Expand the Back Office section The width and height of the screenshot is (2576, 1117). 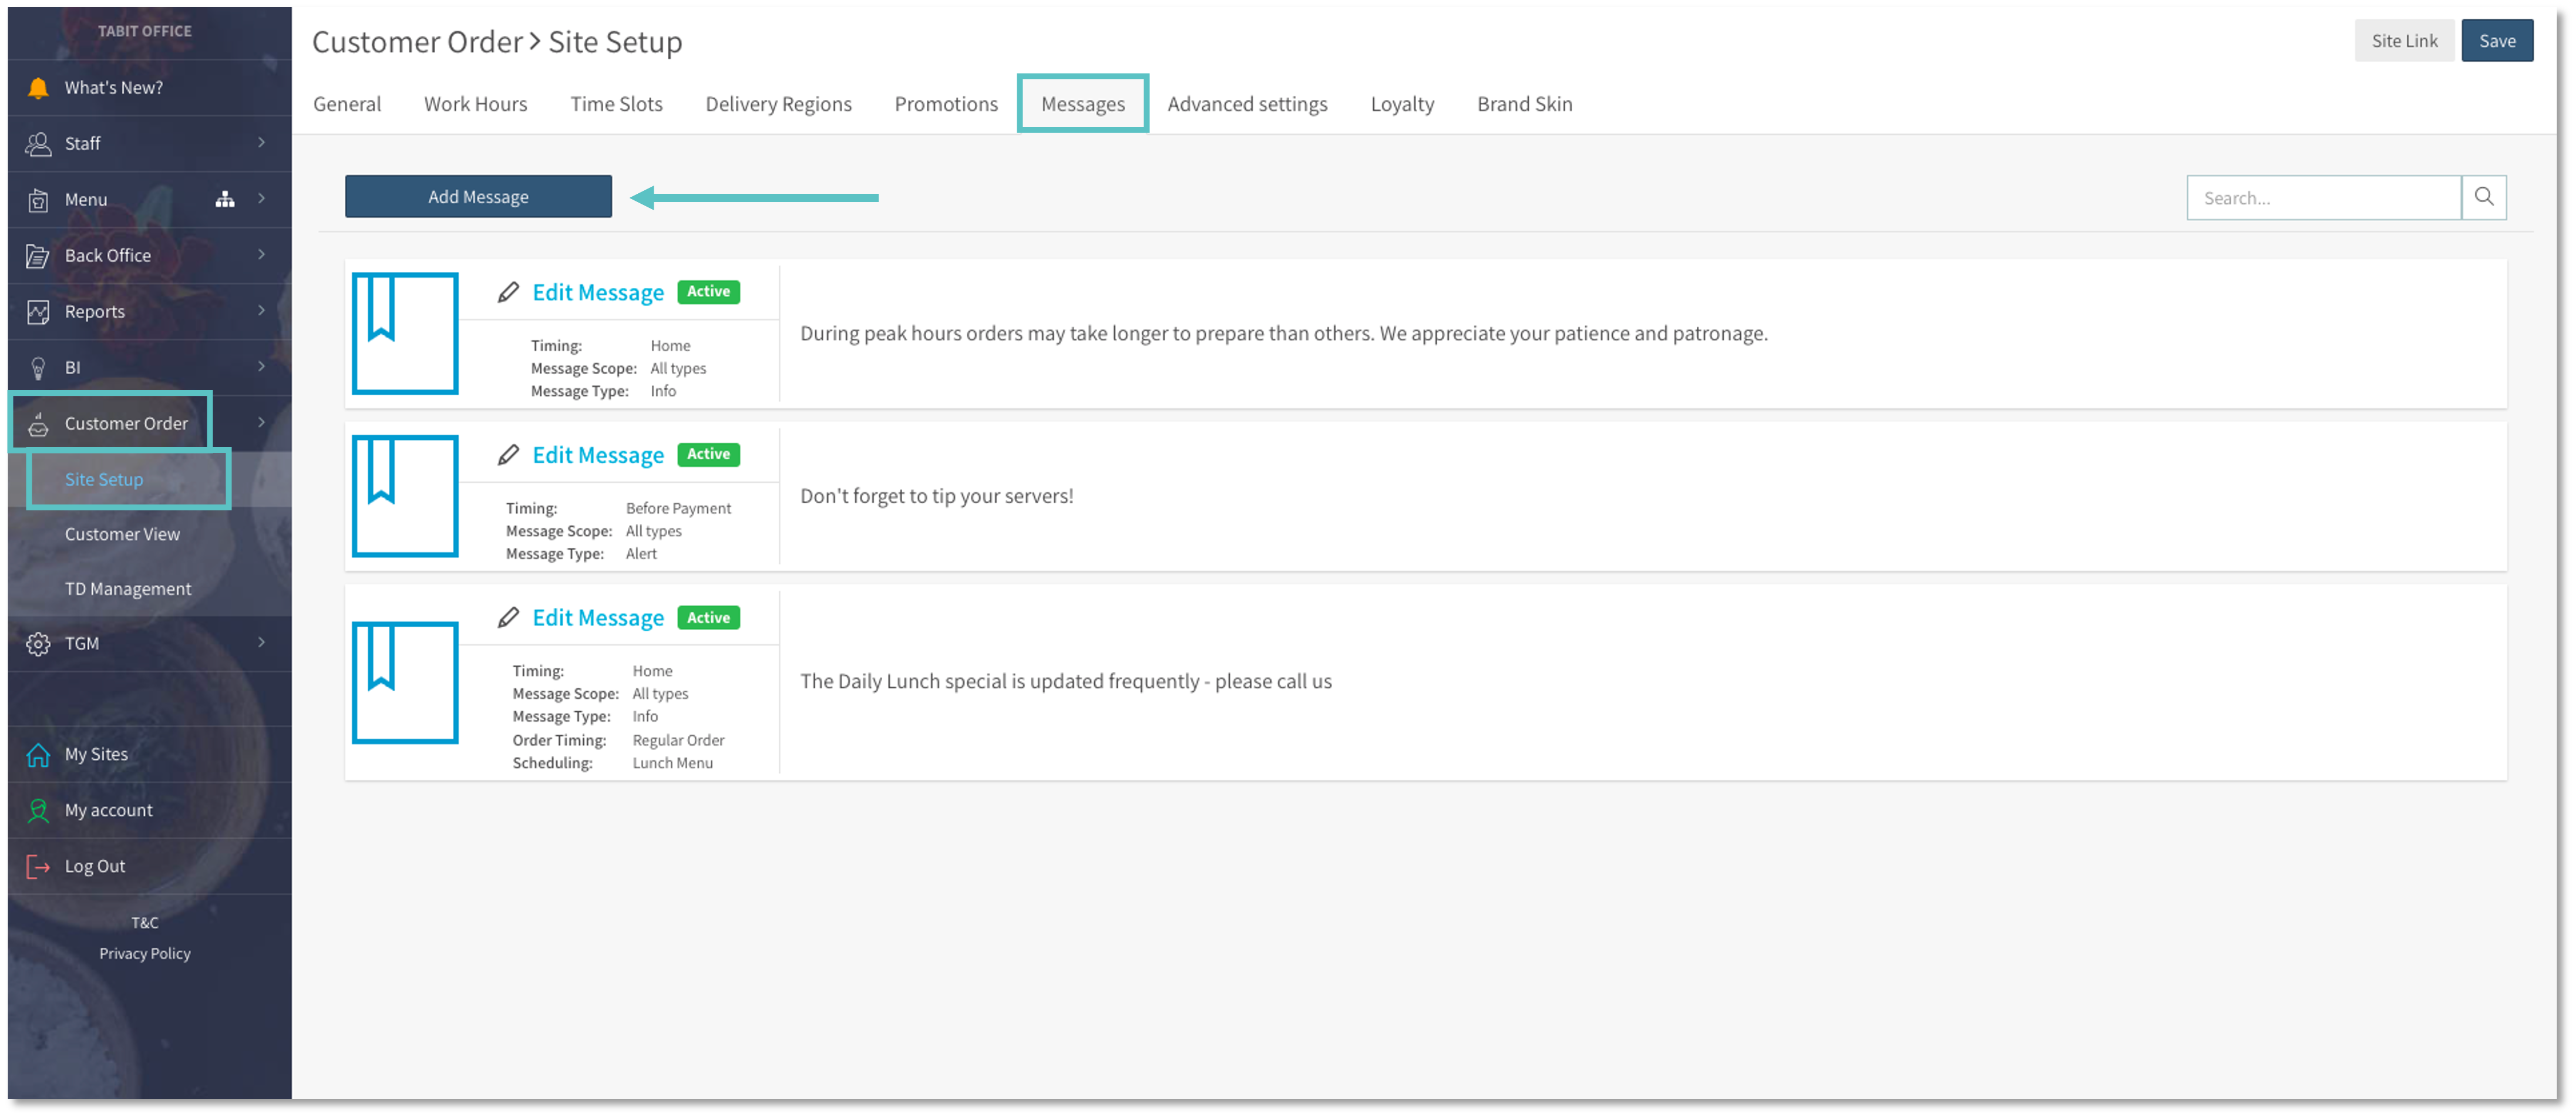261,255
